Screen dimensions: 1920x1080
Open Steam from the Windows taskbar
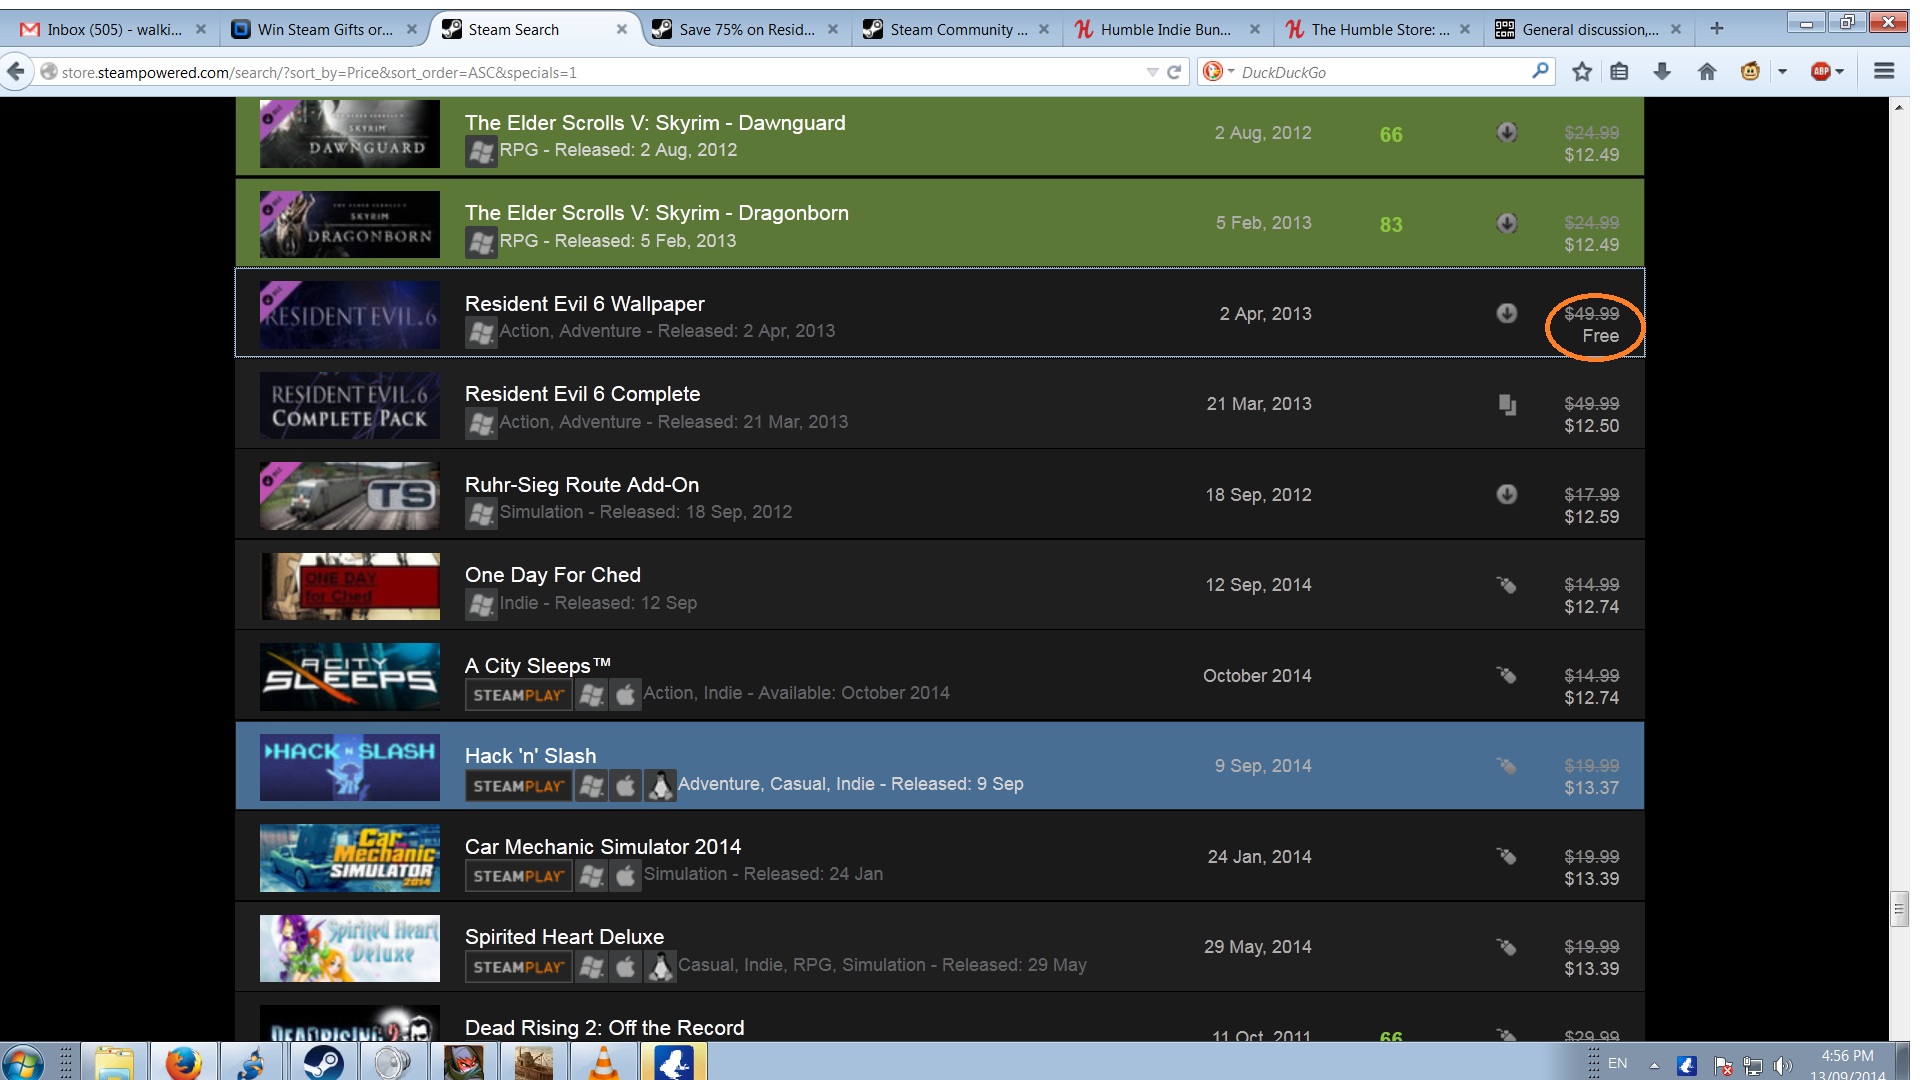coord(323,1062)
